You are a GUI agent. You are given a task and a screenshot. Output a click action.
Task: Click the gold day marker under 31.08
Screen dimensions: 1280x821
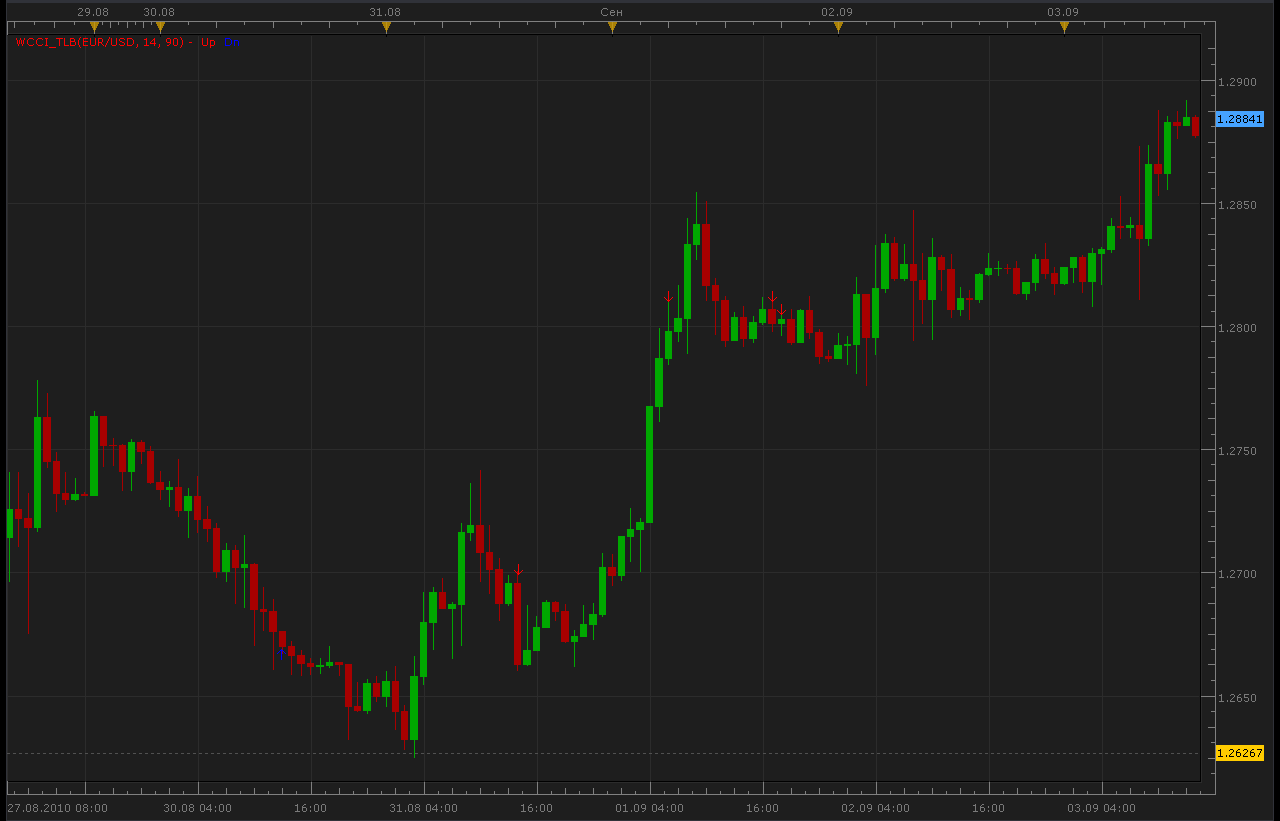(x=386, y=27)
